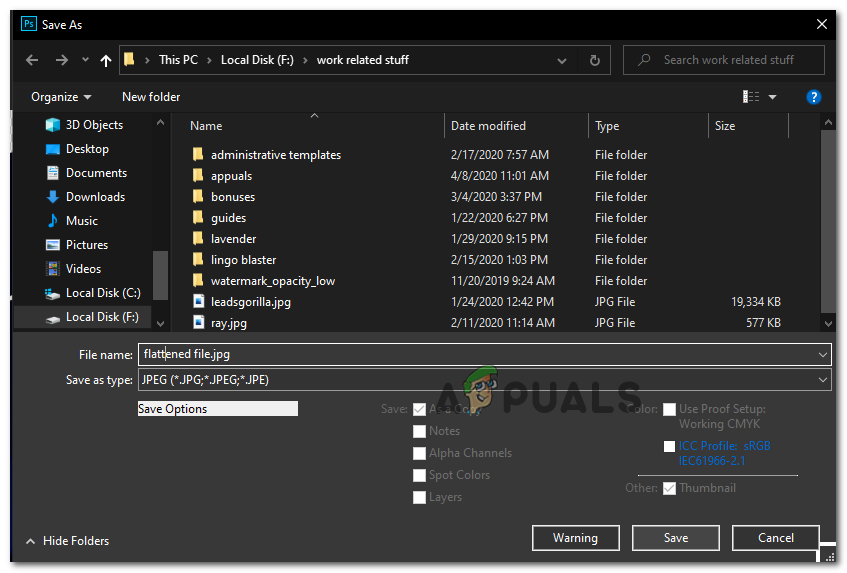The image size is (847, 573).
Task: Click the help question mark icon
Action: (814, 97)
